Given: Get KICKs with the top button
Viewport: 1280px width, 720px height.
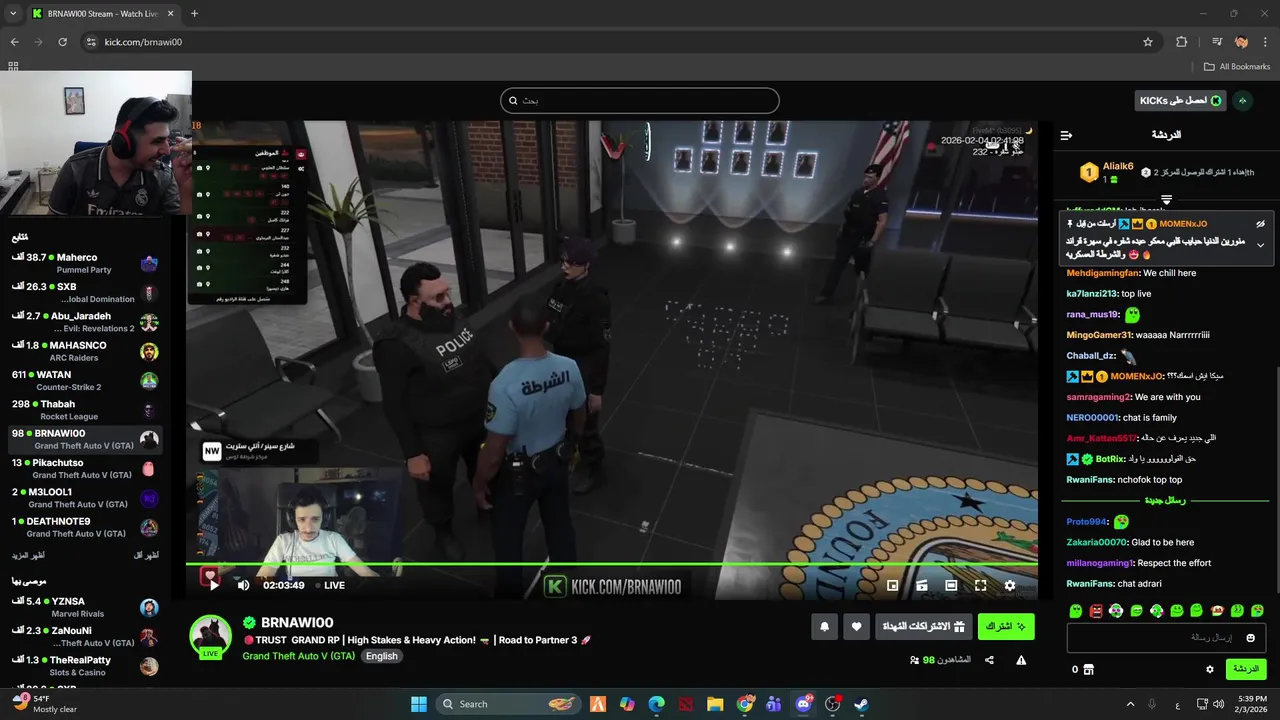Looking at the screenshot, I should tap(1180, 101).
